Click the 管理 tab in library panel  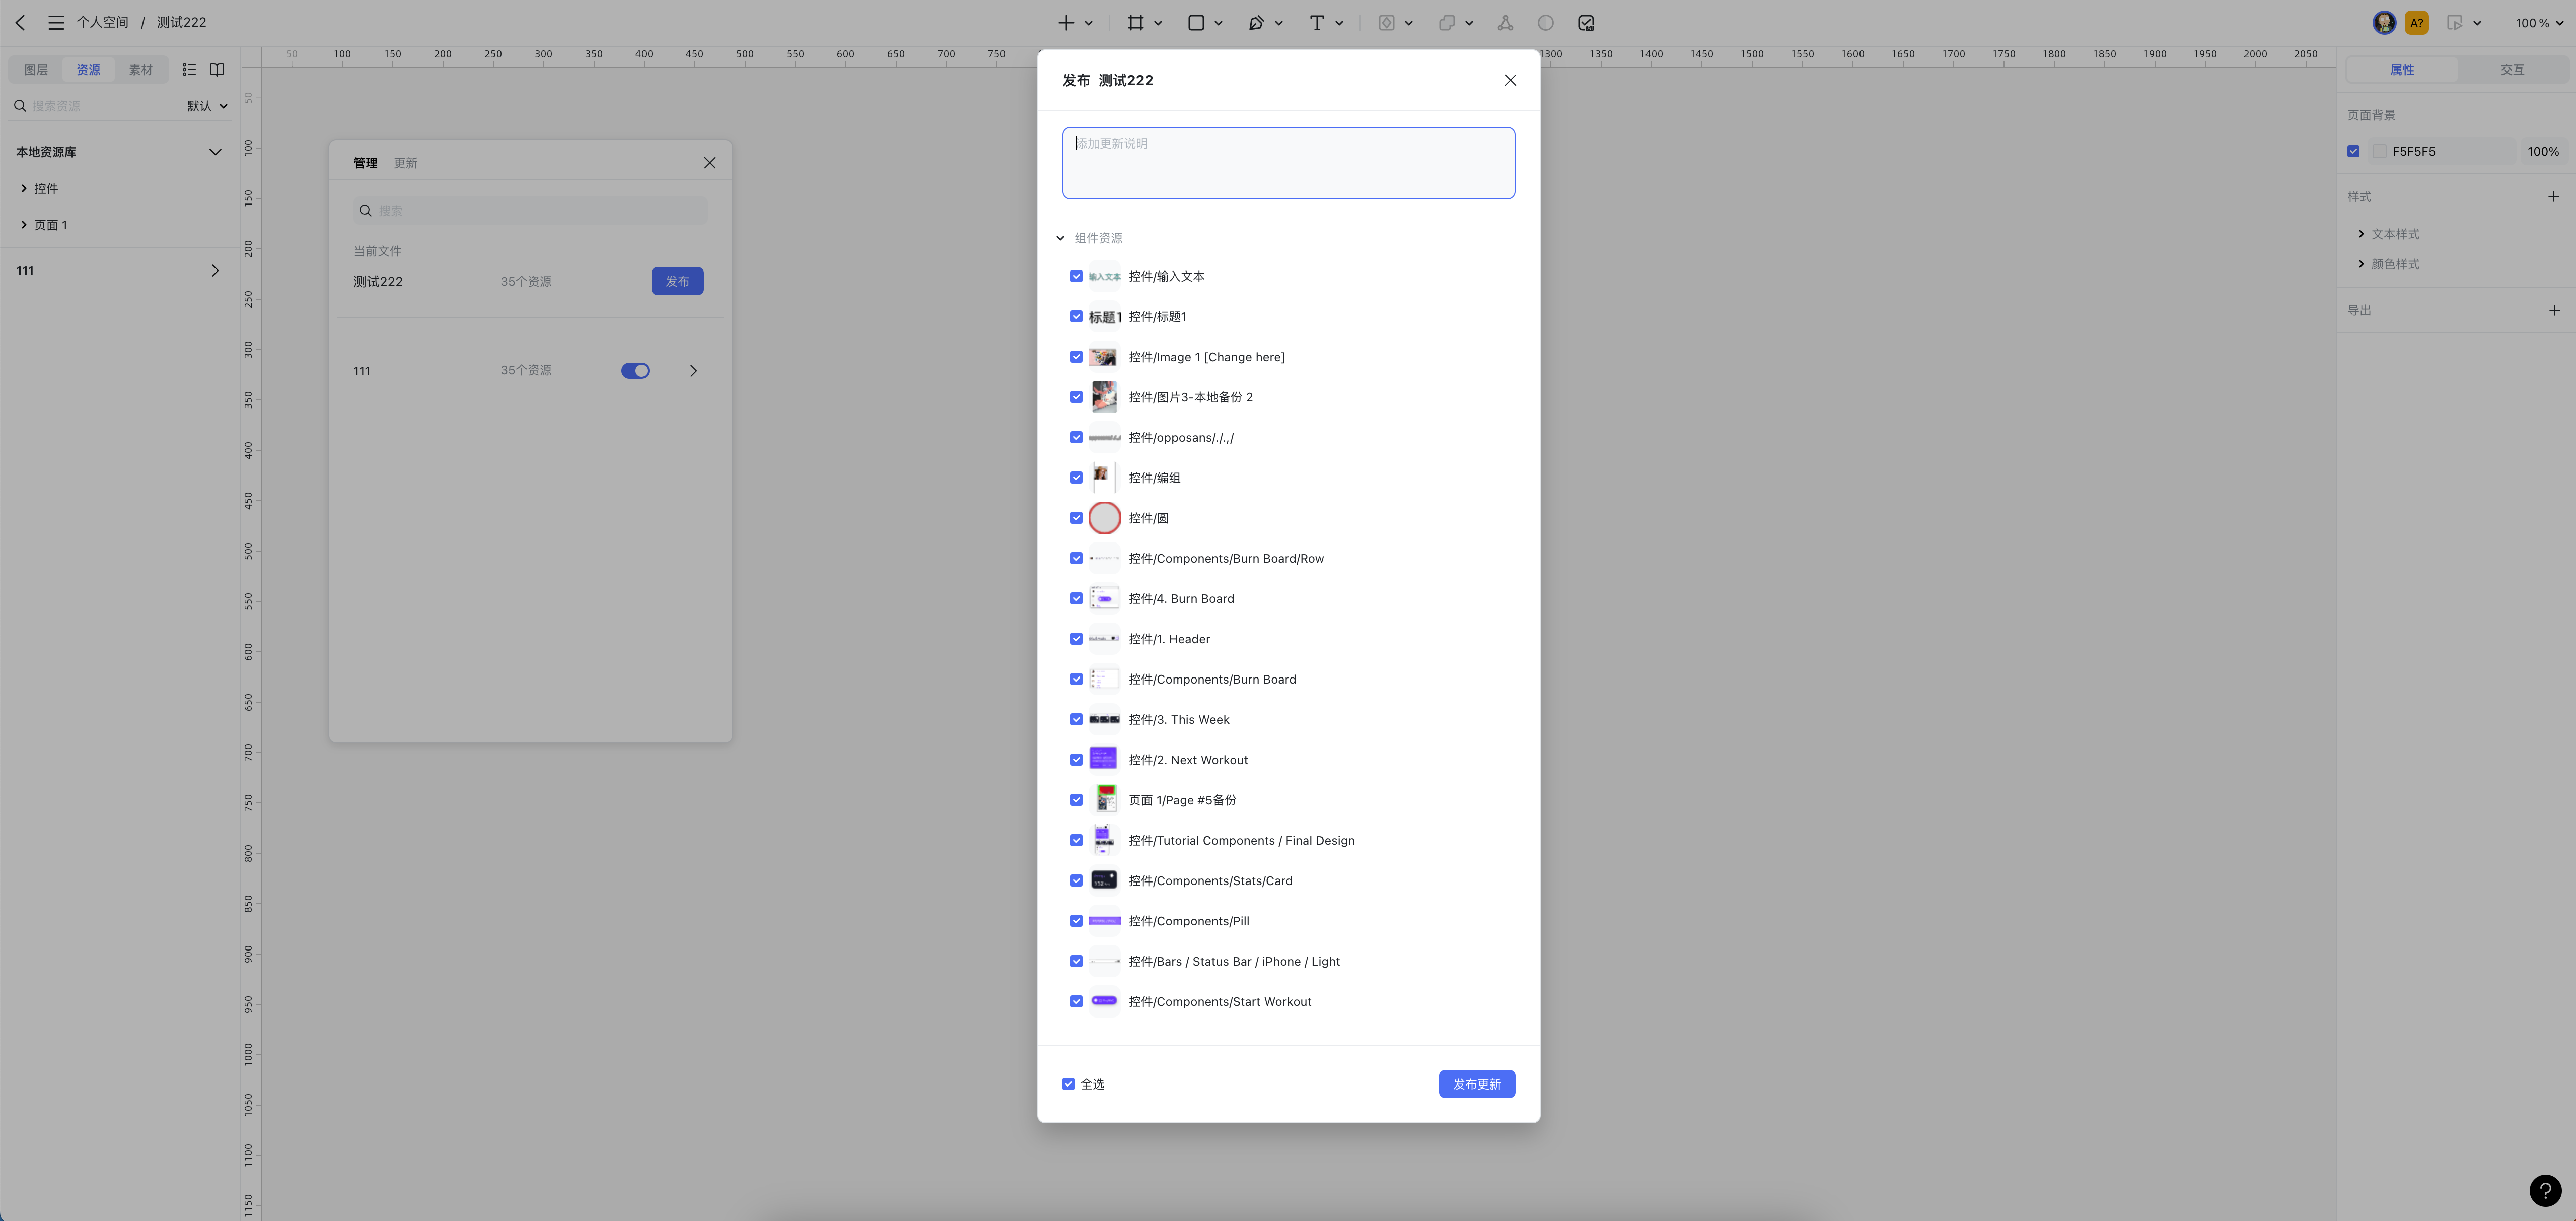point(365,162)
